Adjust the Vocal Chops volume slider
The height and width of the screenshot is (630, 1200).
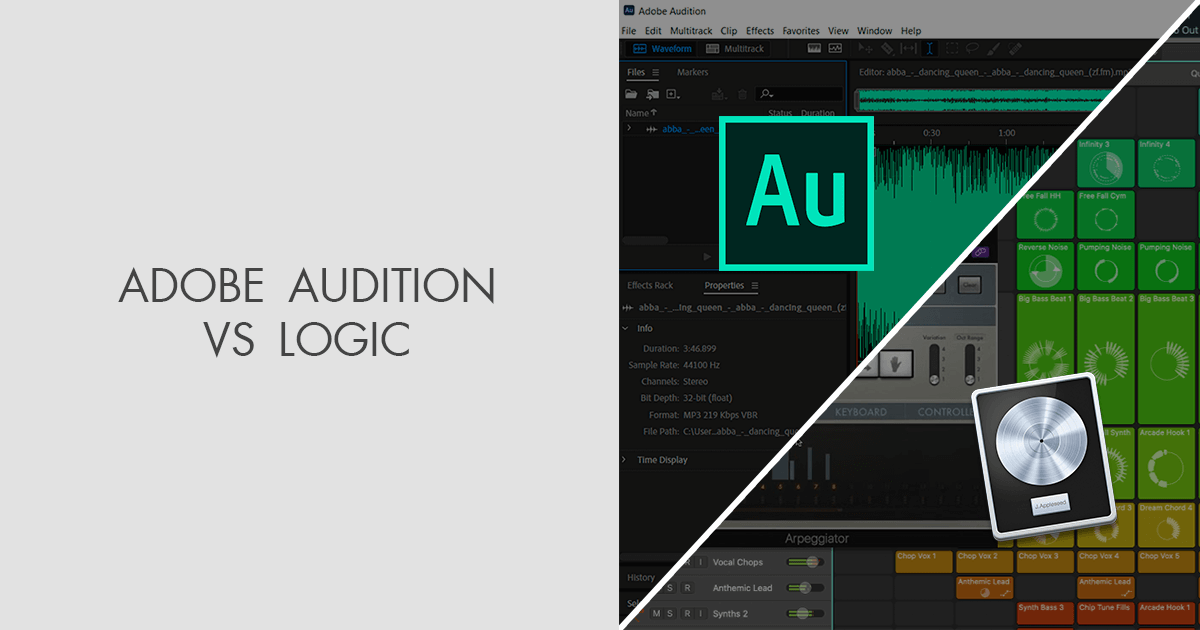point(811,562)
